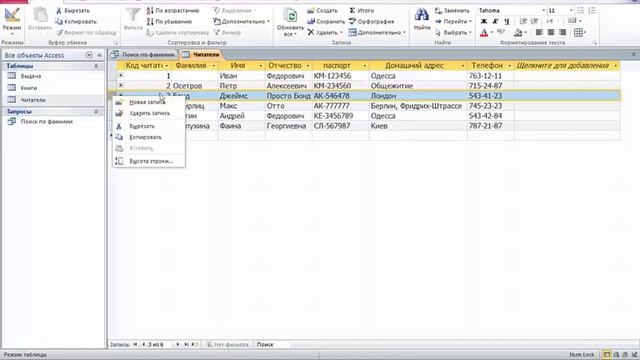Click Перейти in the find group

click(x=453, y=21)
